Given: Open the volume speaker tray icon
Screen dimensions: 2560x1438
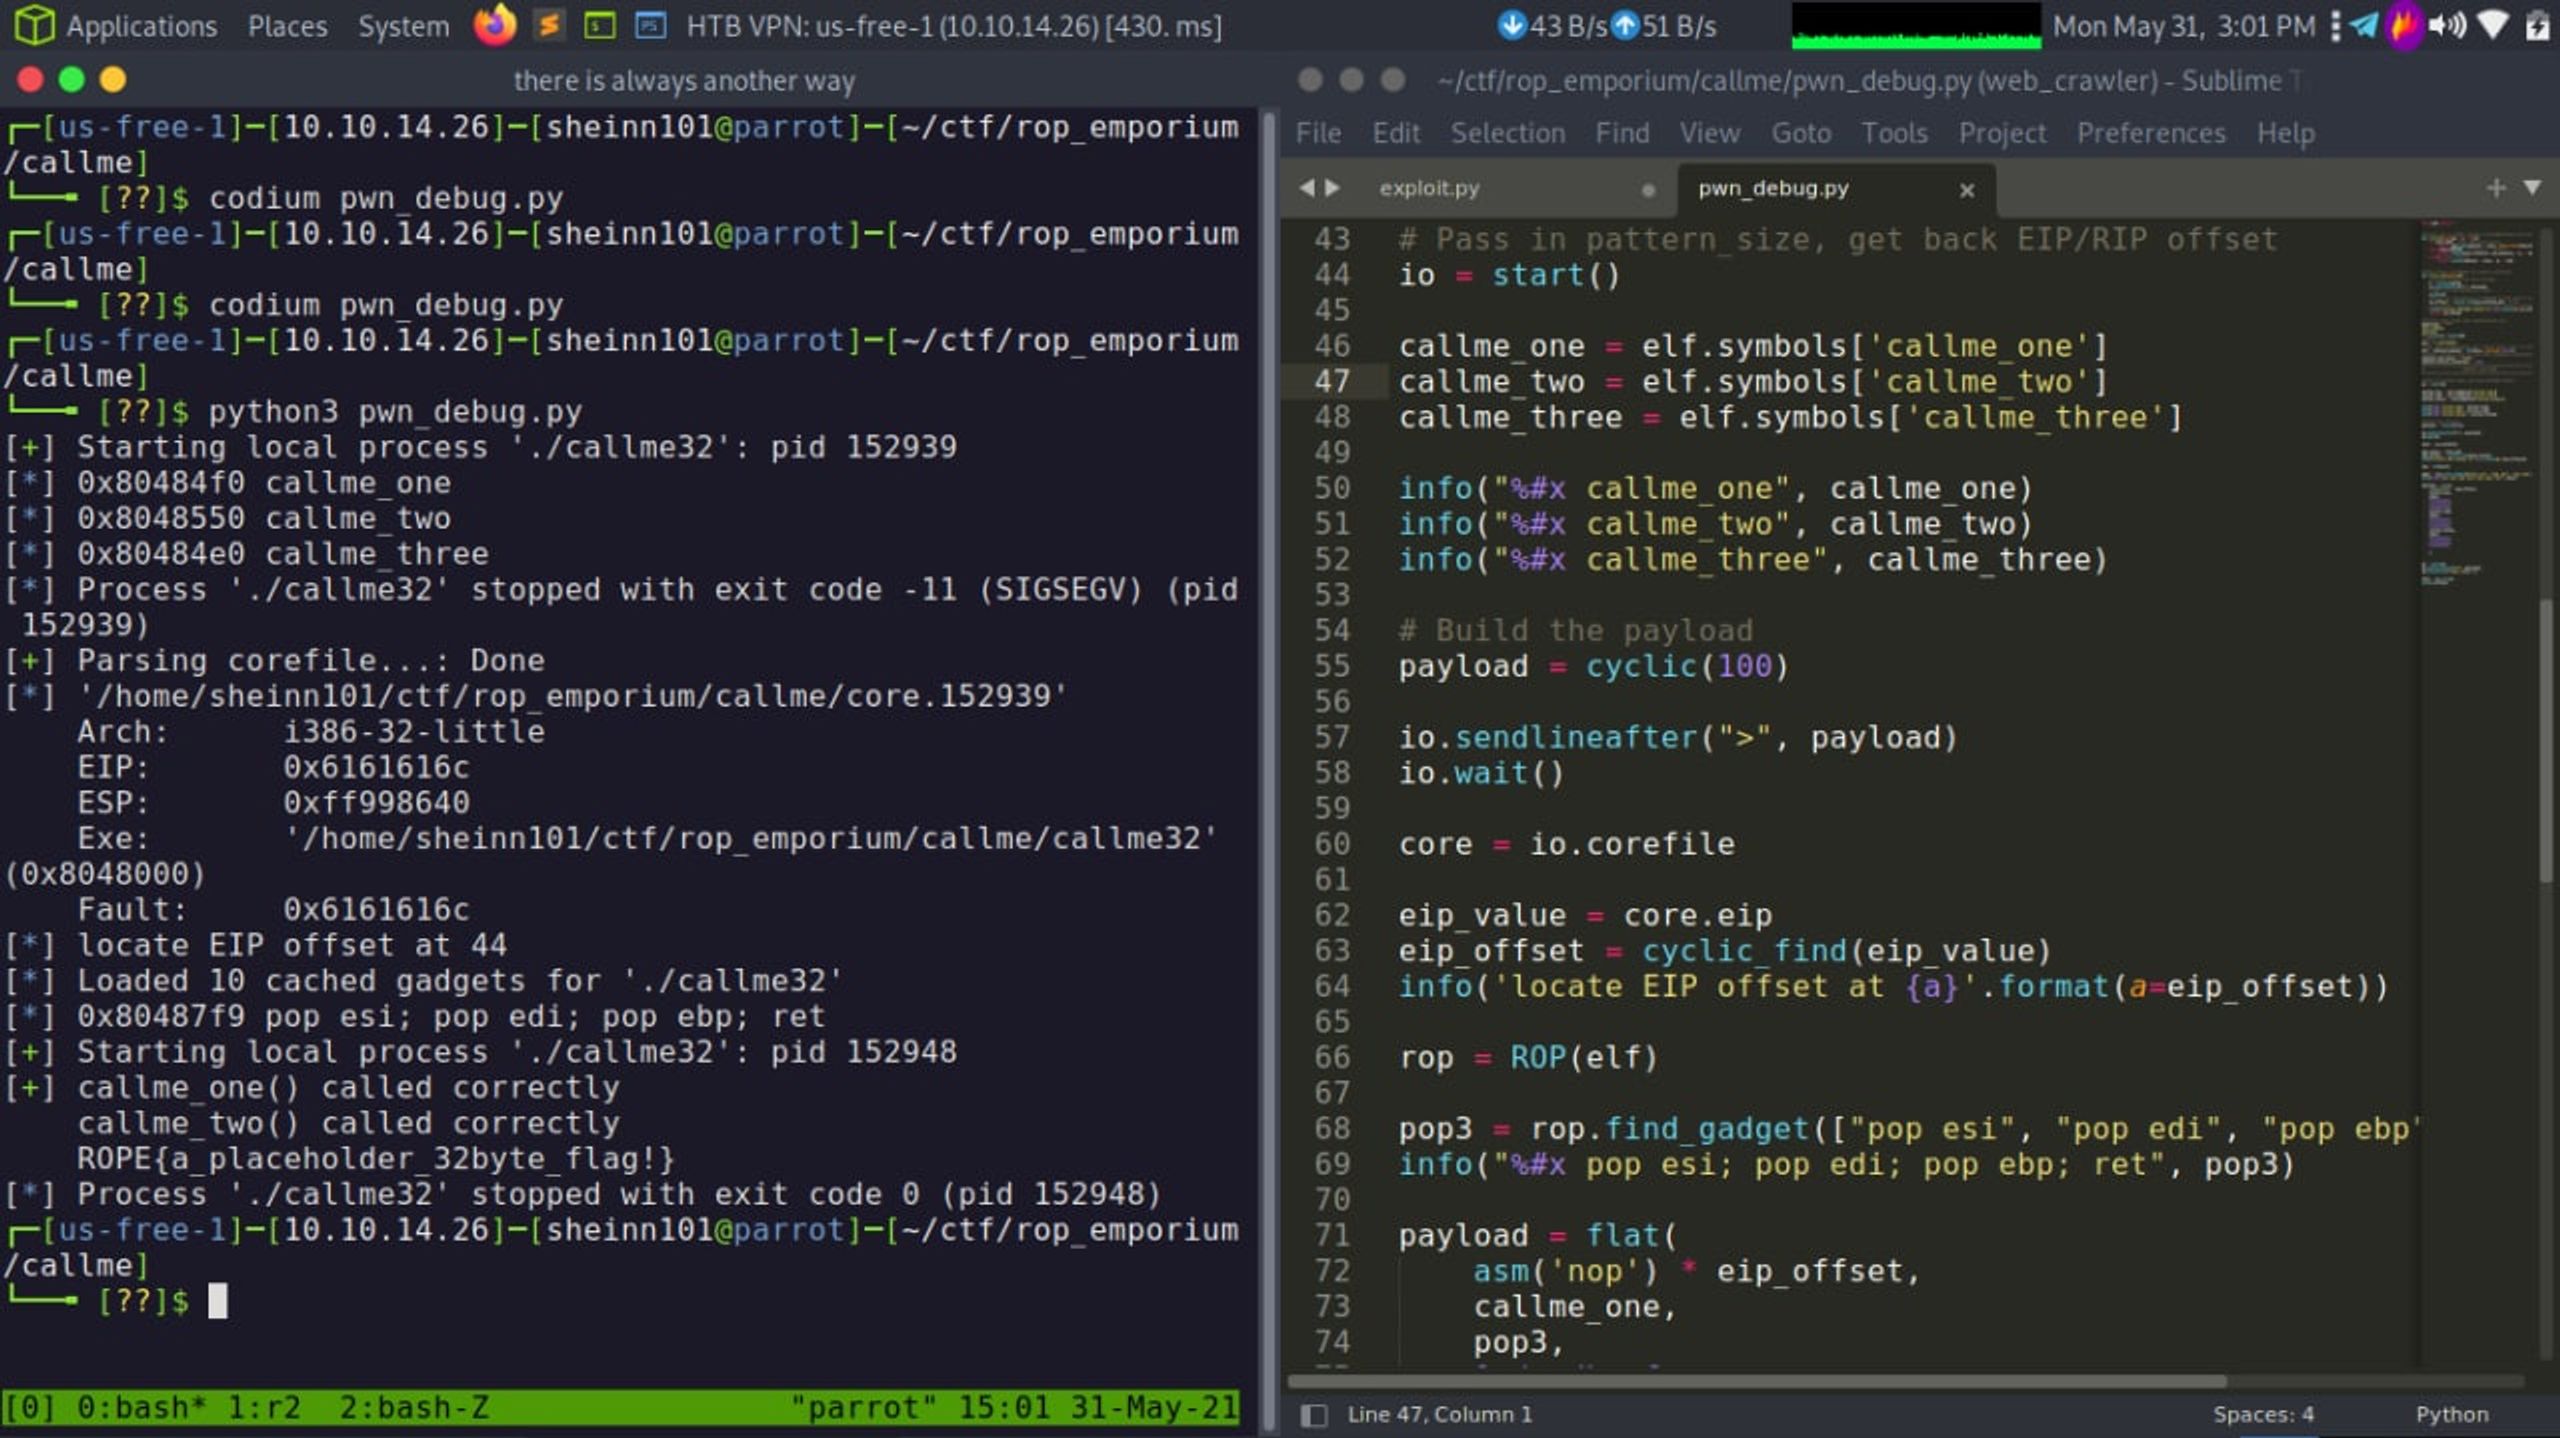Looking at the screenshot, I should (x=2447, y=25).
